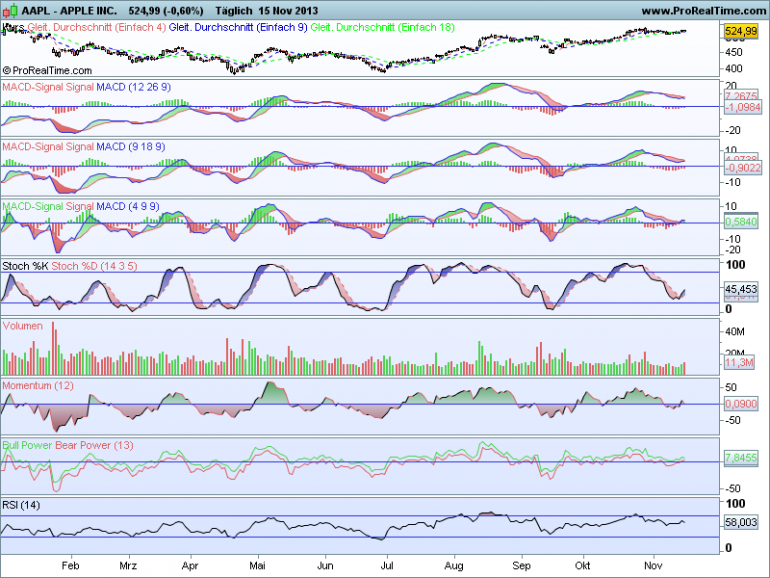Click the RSI (14) panel label

[x=21, y=505]
